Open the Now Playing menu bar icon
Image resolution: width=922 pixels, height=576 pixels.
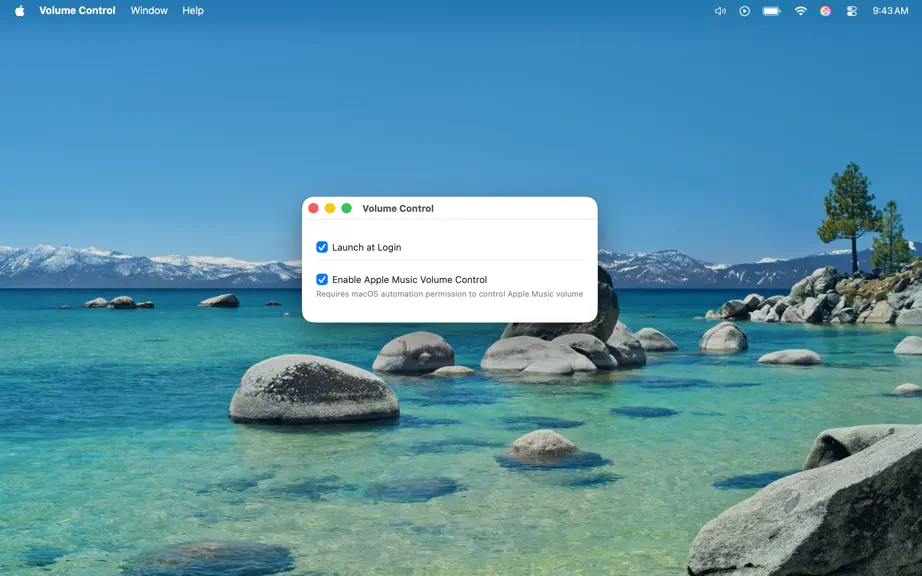(x=744, y=11)
